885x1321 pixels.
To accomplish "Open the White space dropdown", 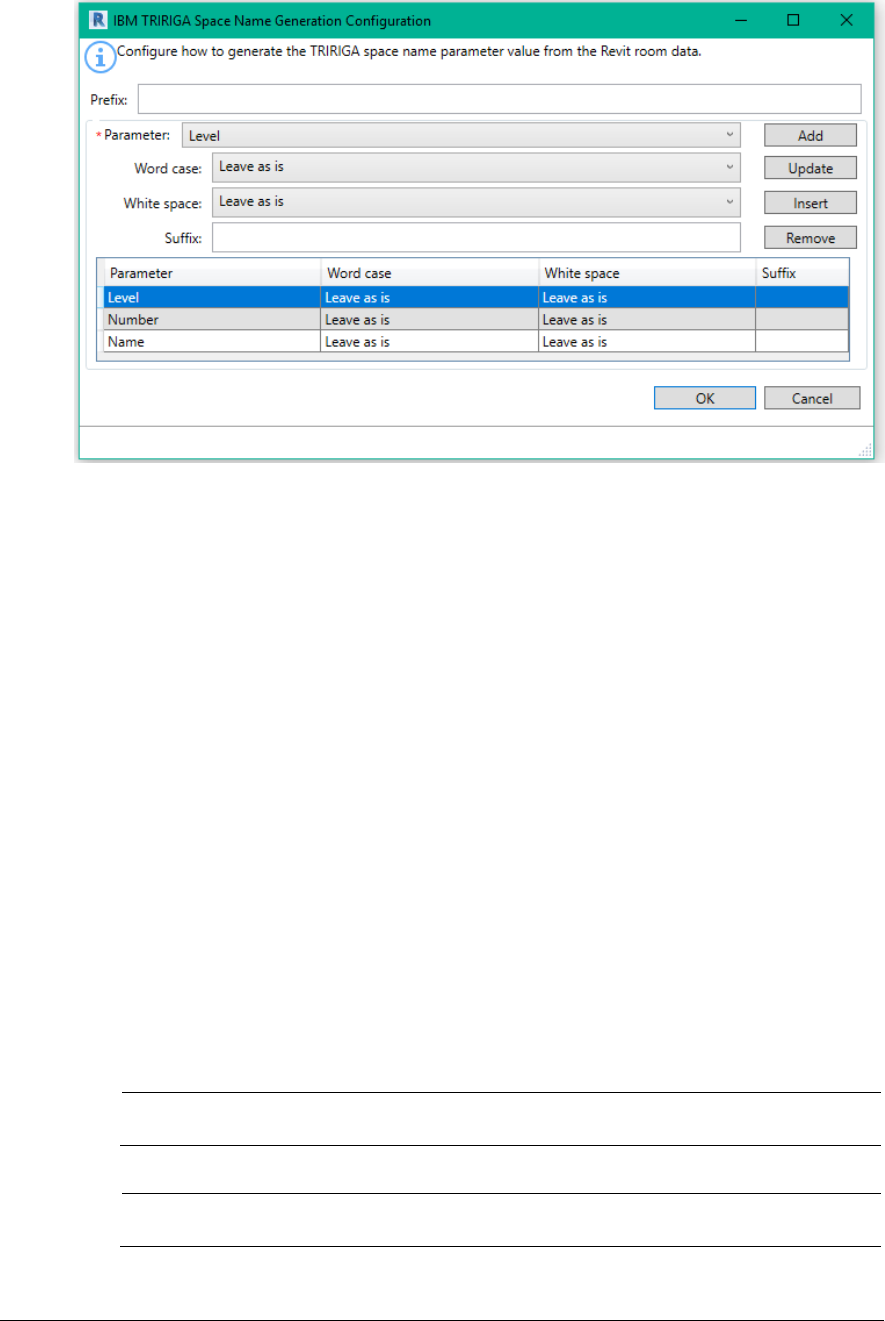I will [476, 202].
